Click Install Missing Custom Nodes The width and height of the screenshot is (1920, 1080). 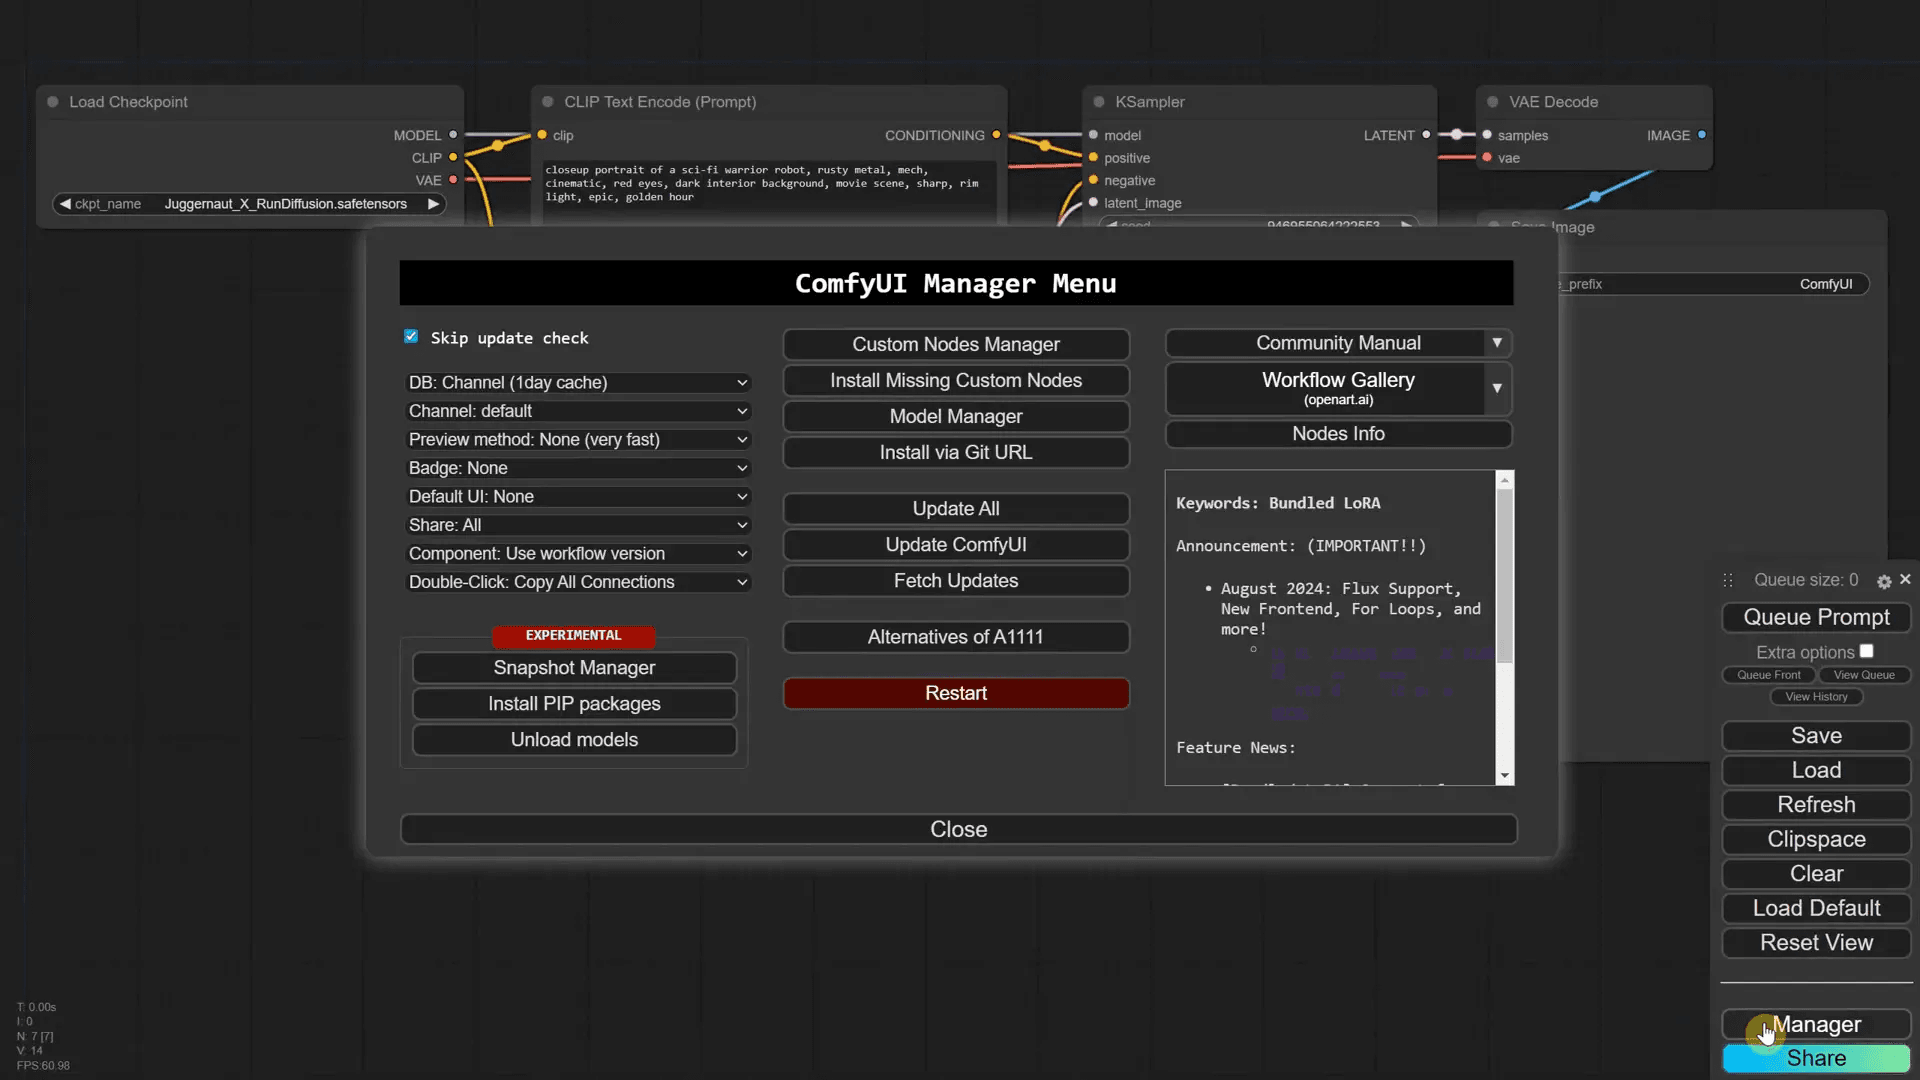pyautogui.click(x=956, y=380)
